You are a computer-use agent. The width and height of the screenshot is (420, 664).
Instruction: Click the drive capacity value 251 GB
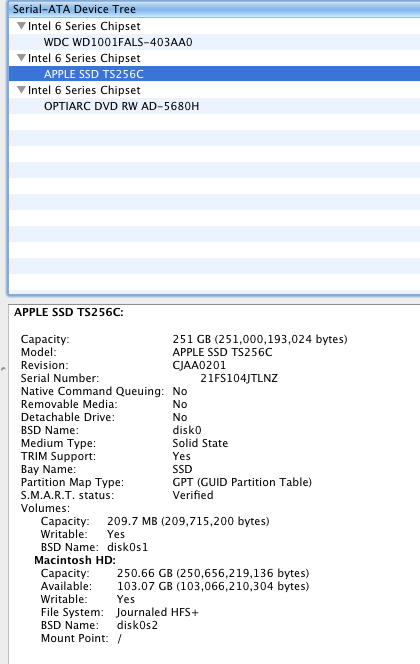(x=260, y=339)
